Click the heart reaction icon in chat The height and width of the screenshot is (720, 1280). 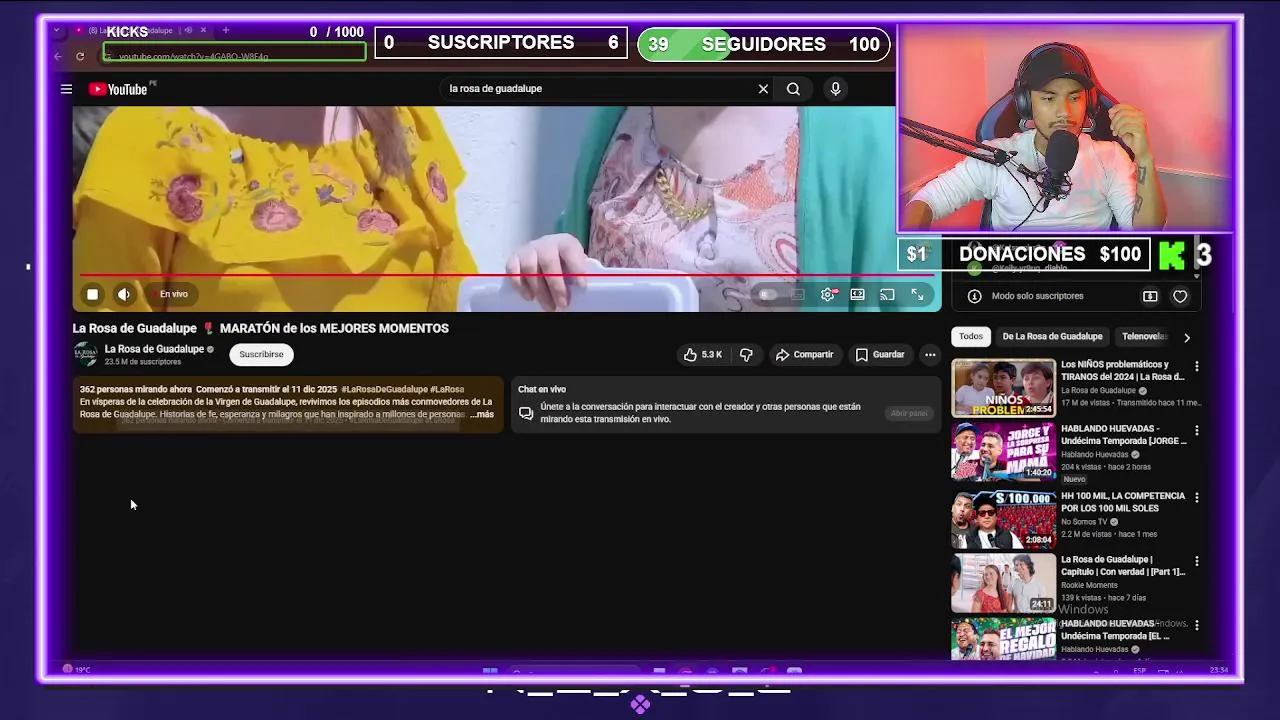tap(1180, 296)
